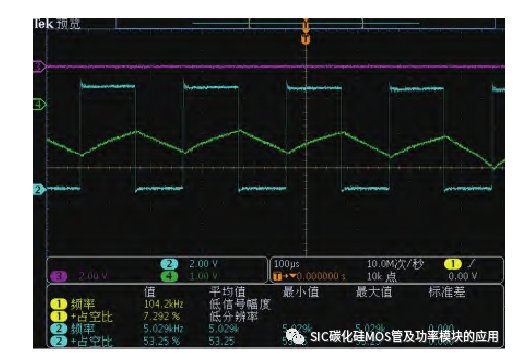Click the flat purple channel 3 trace

275,67
